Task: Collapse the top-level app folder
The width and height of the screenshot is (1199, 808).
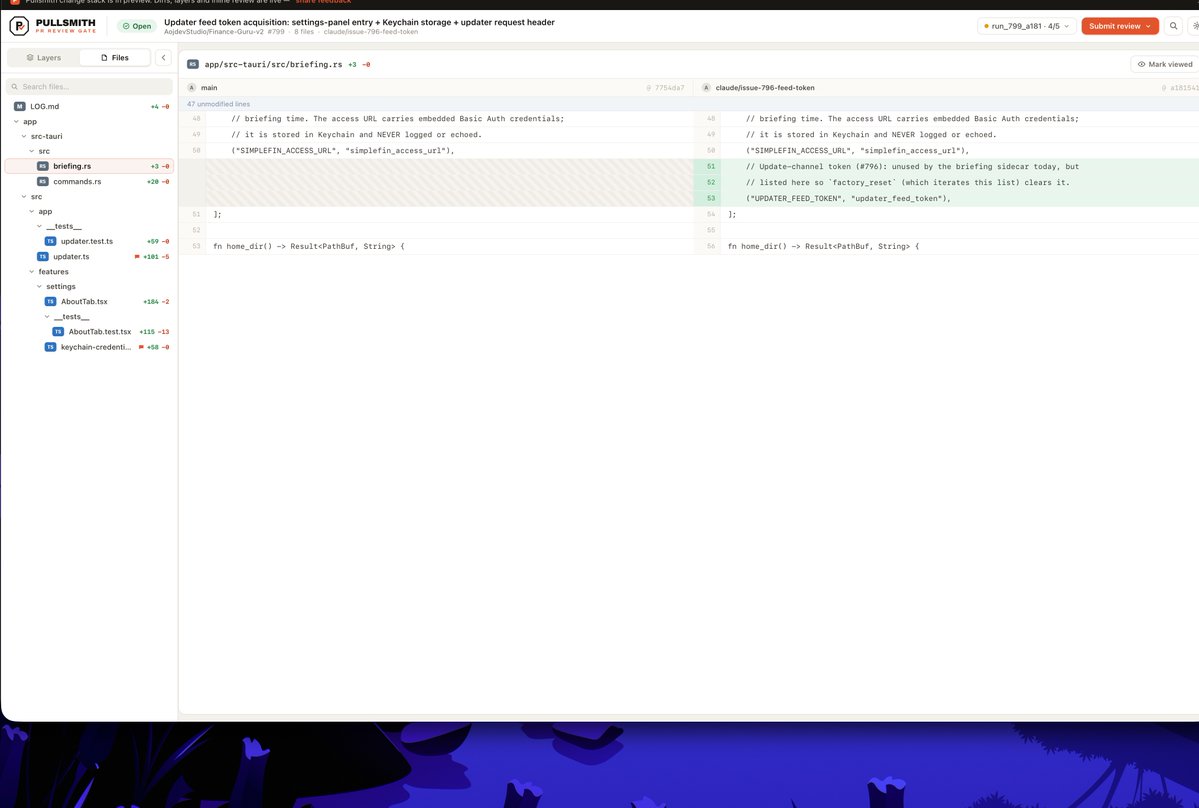Action: [16, 122]
